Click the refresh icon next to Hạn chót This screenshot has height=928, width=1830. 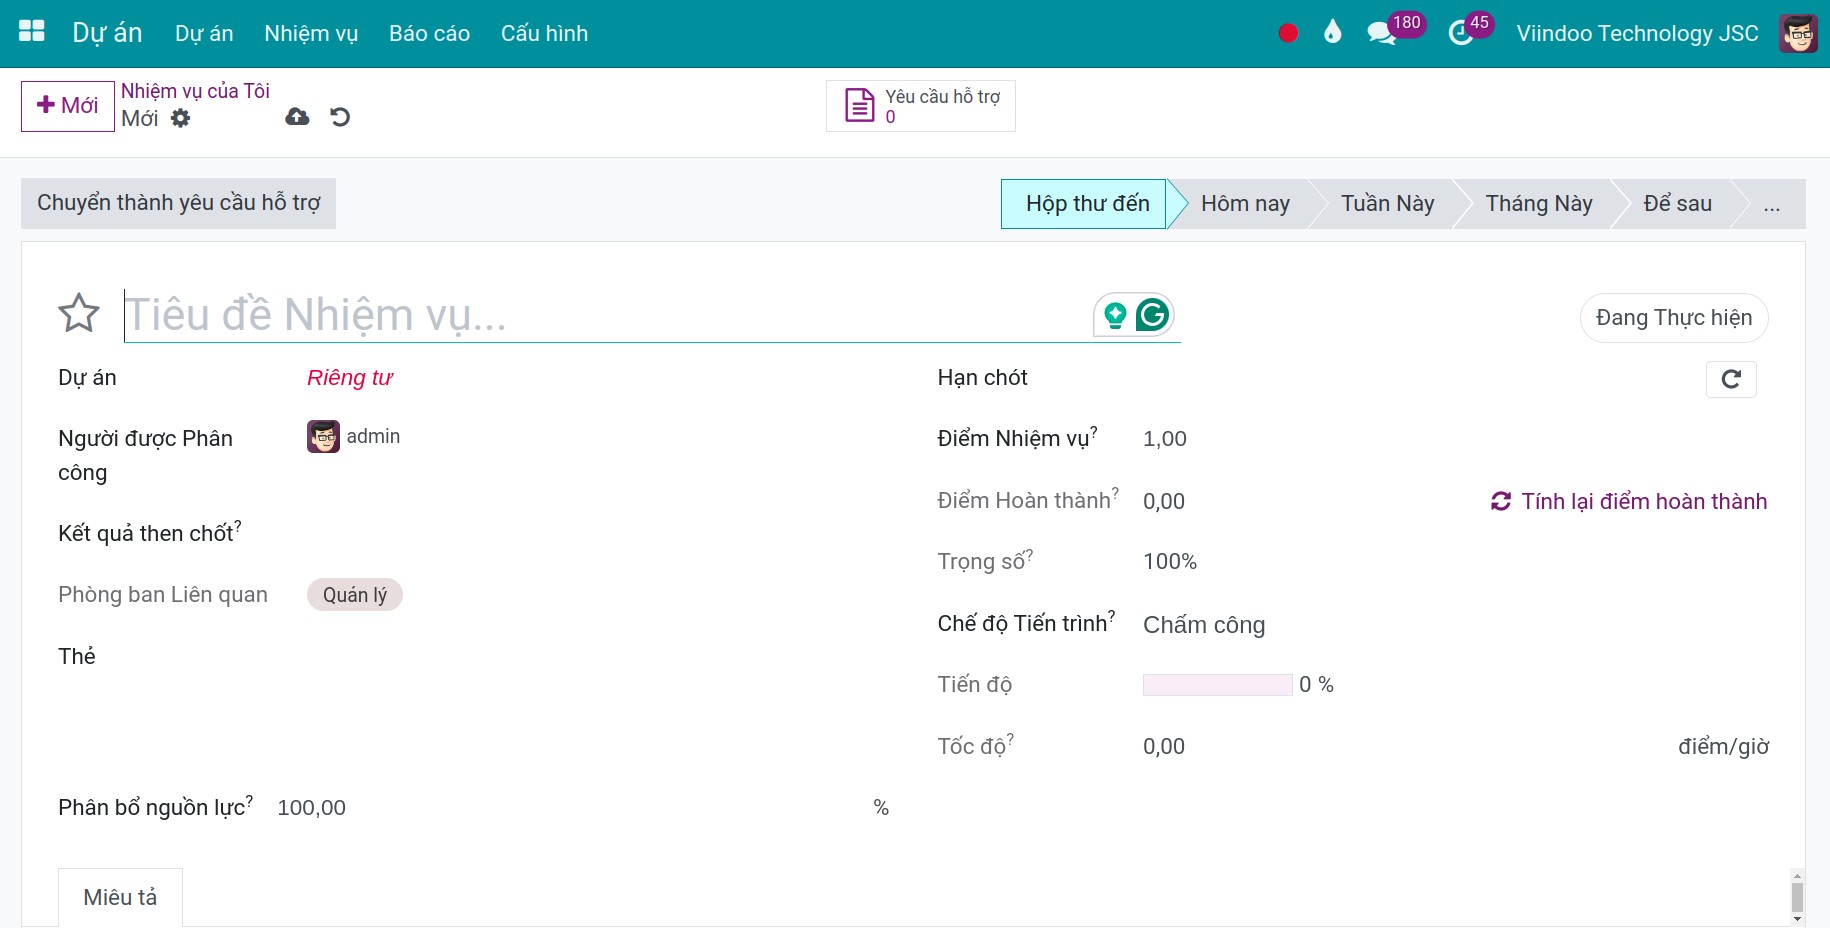click(x=1731, y=379)
